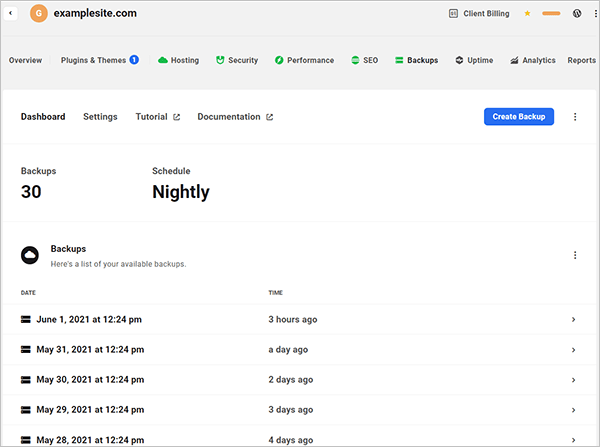
Task: Open the Security tab
Action: click(236, 60)
